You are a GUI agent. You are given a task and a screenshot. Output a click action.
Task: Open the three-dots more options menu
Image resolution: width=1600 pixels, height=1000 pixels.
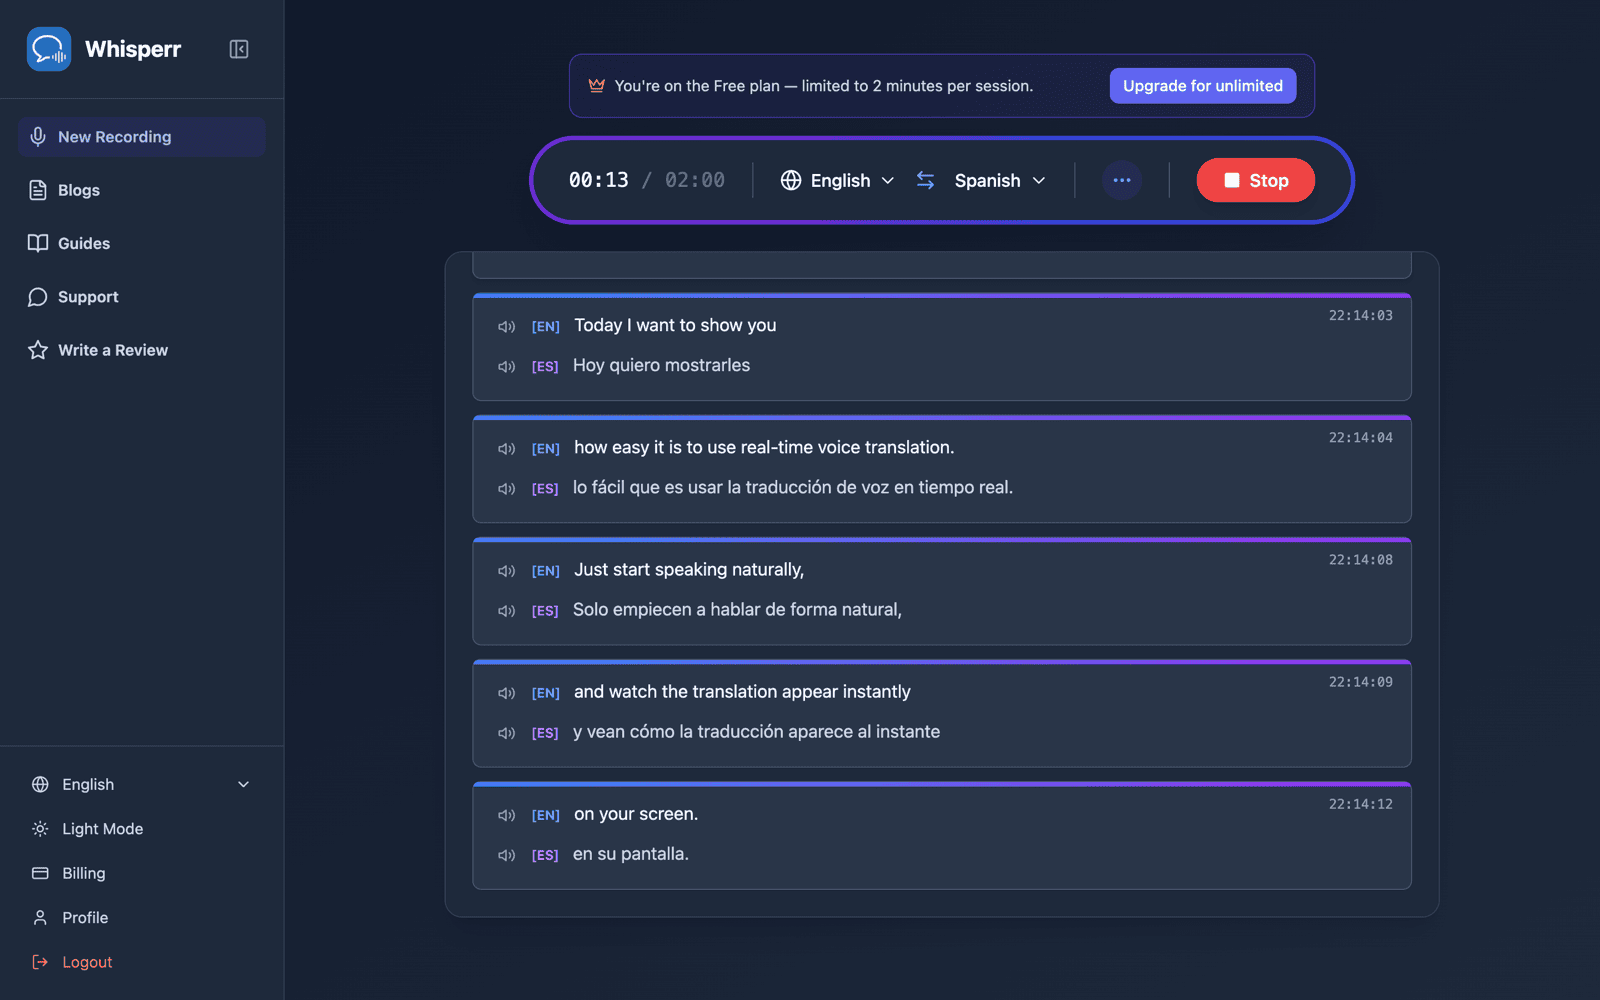point(1122,180)
